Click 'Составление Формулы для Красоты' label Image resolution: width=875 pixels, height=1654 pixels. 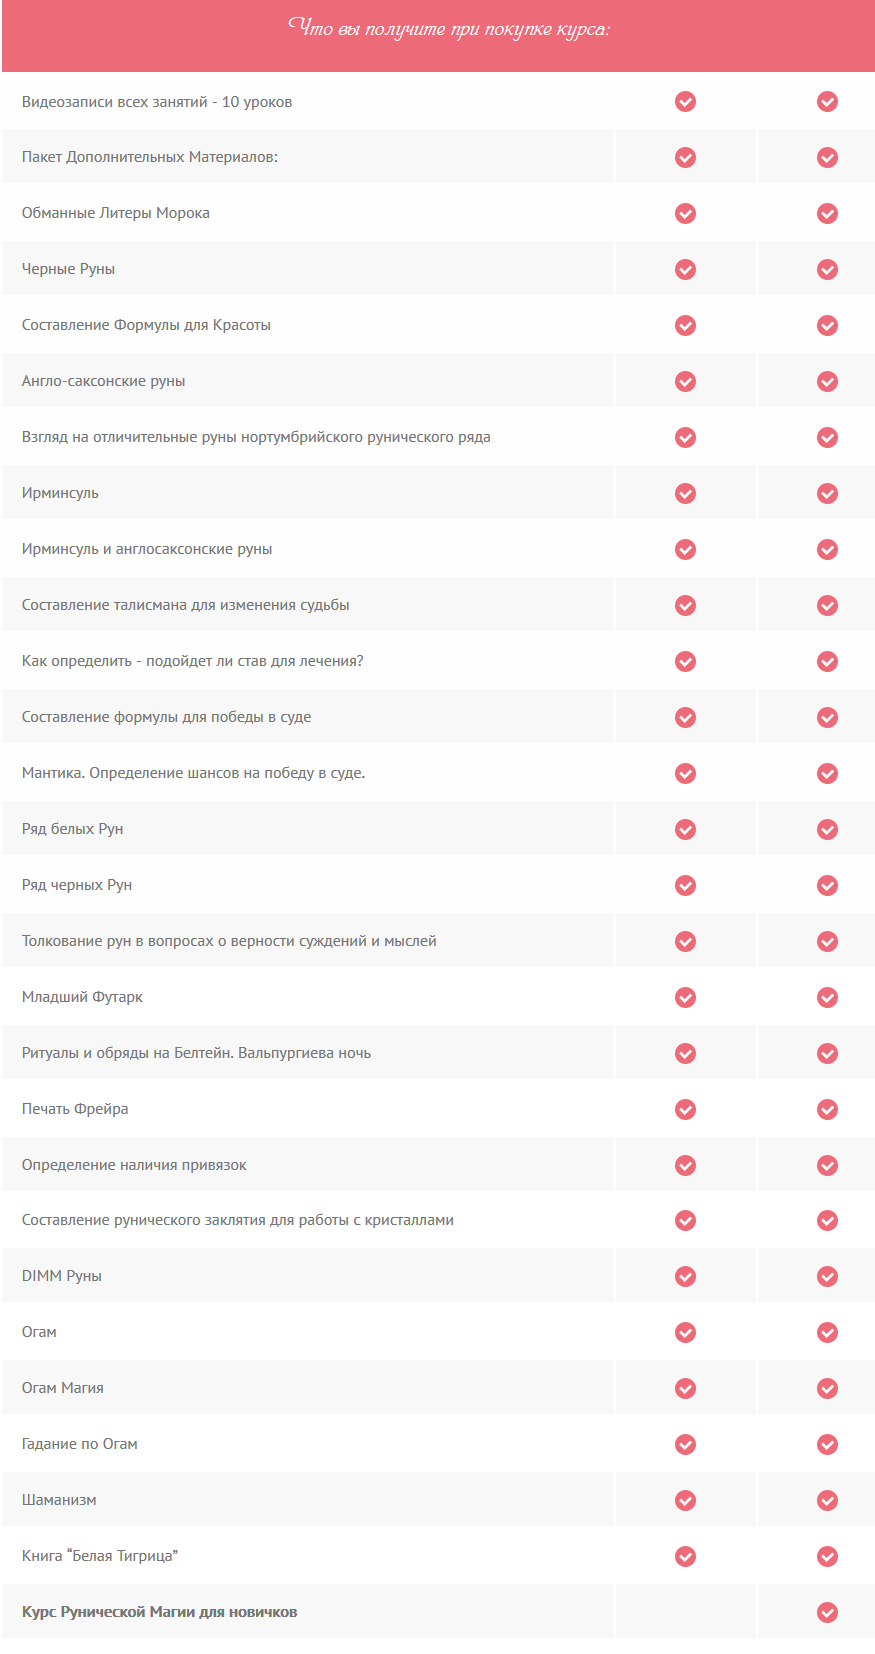coord(146,325)
